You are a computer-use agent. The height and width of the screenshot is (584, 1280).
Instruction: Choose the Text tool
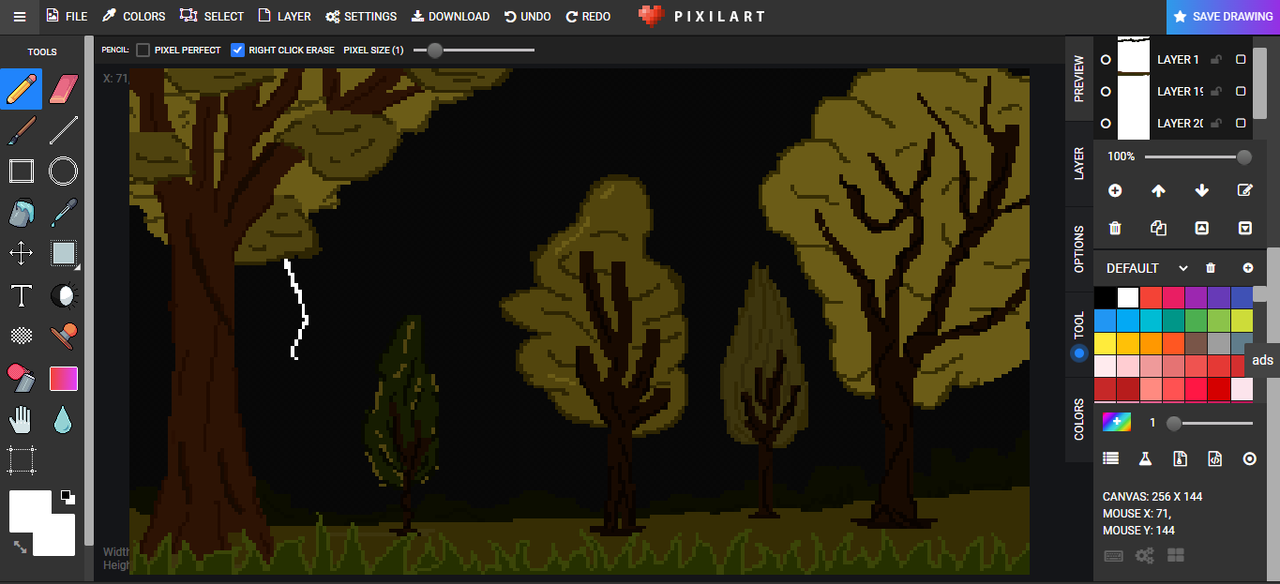(21, 296)
